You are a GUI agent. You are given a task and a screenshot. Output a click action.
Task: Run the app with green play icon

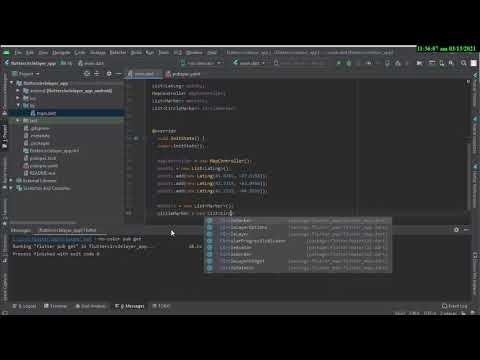339,63
